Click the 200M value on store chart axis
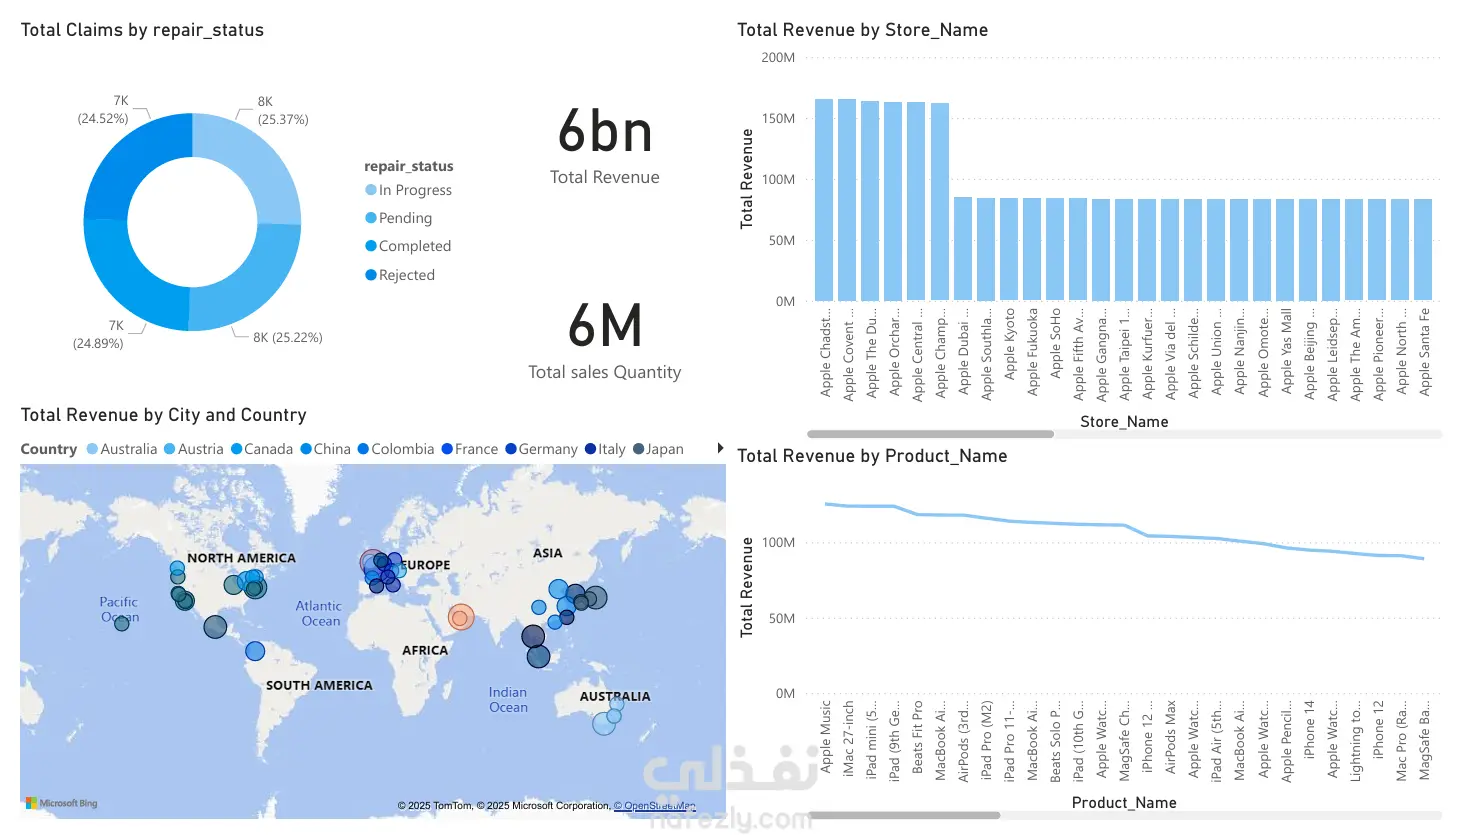Screen dimensions: 1462x835 [778, 58]
